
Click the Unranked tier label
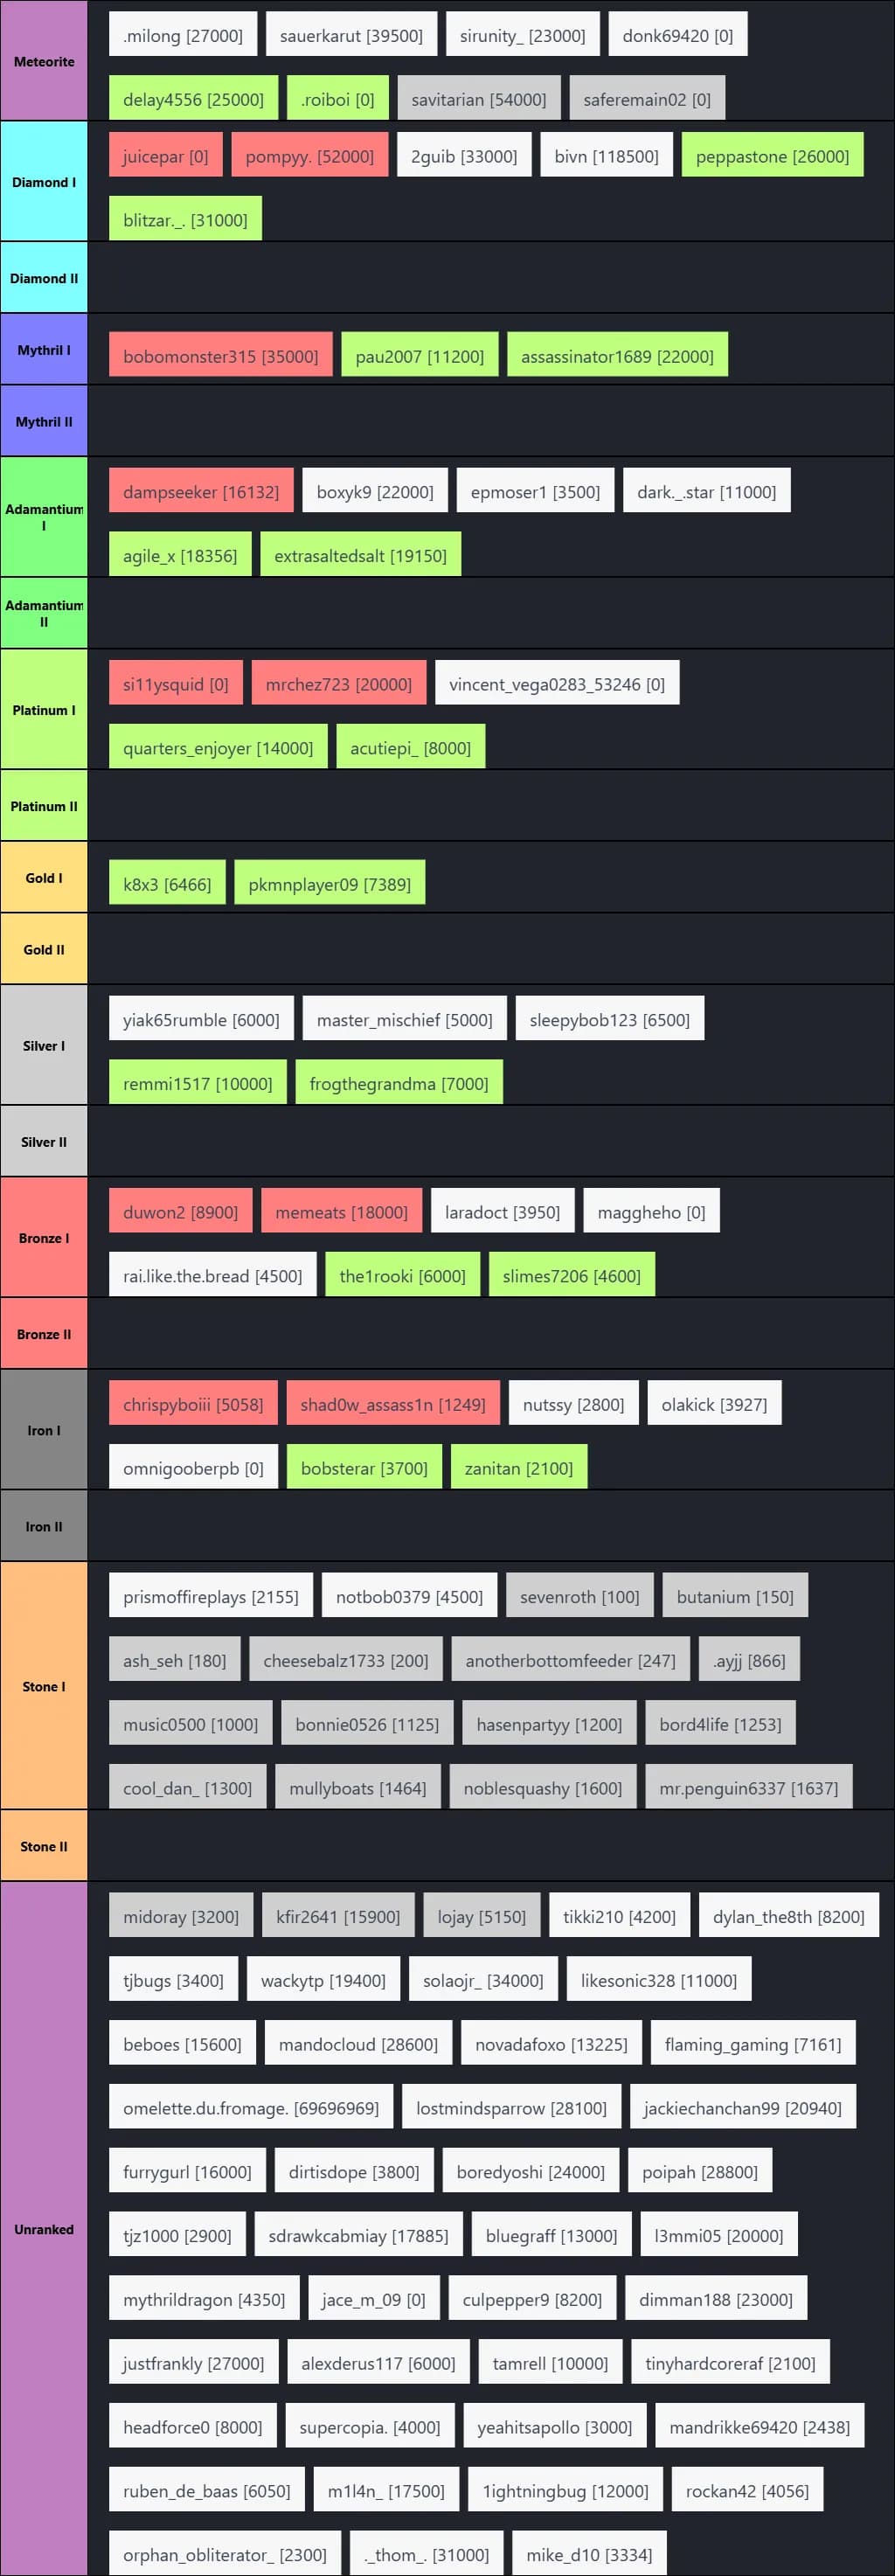tap(44, 2228)
